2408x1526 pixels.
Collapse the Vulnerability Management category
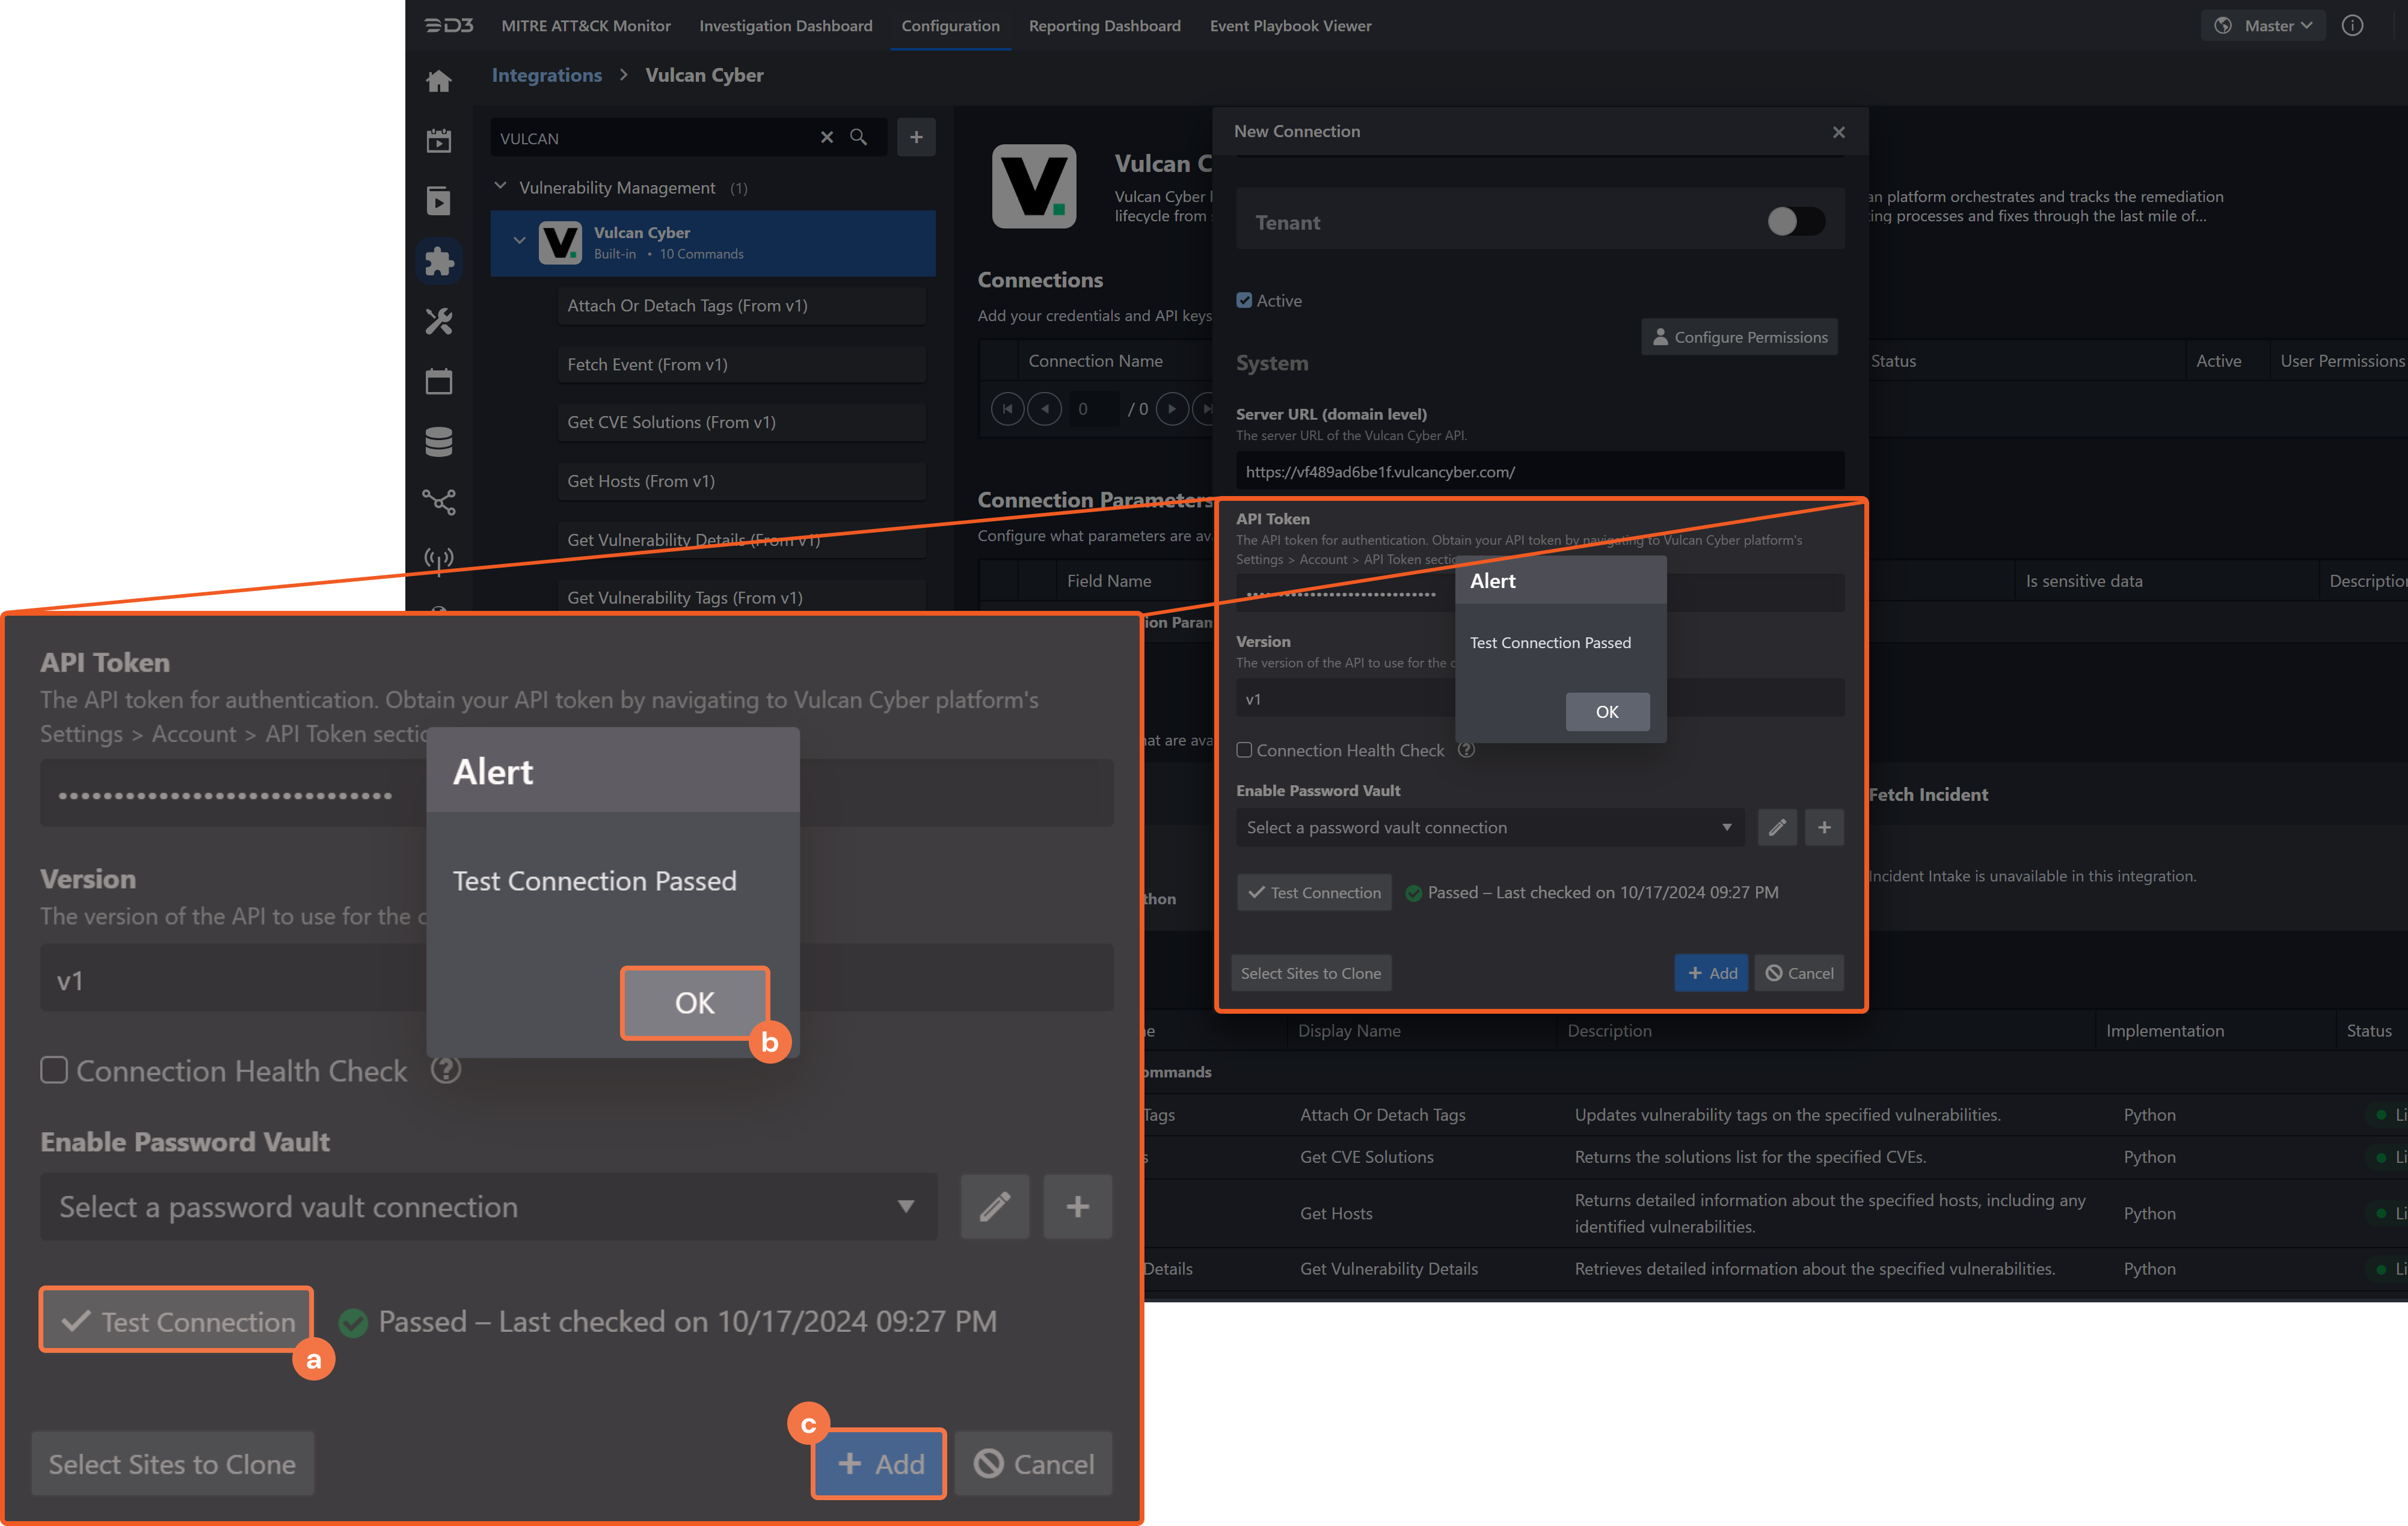coord(501,187)
